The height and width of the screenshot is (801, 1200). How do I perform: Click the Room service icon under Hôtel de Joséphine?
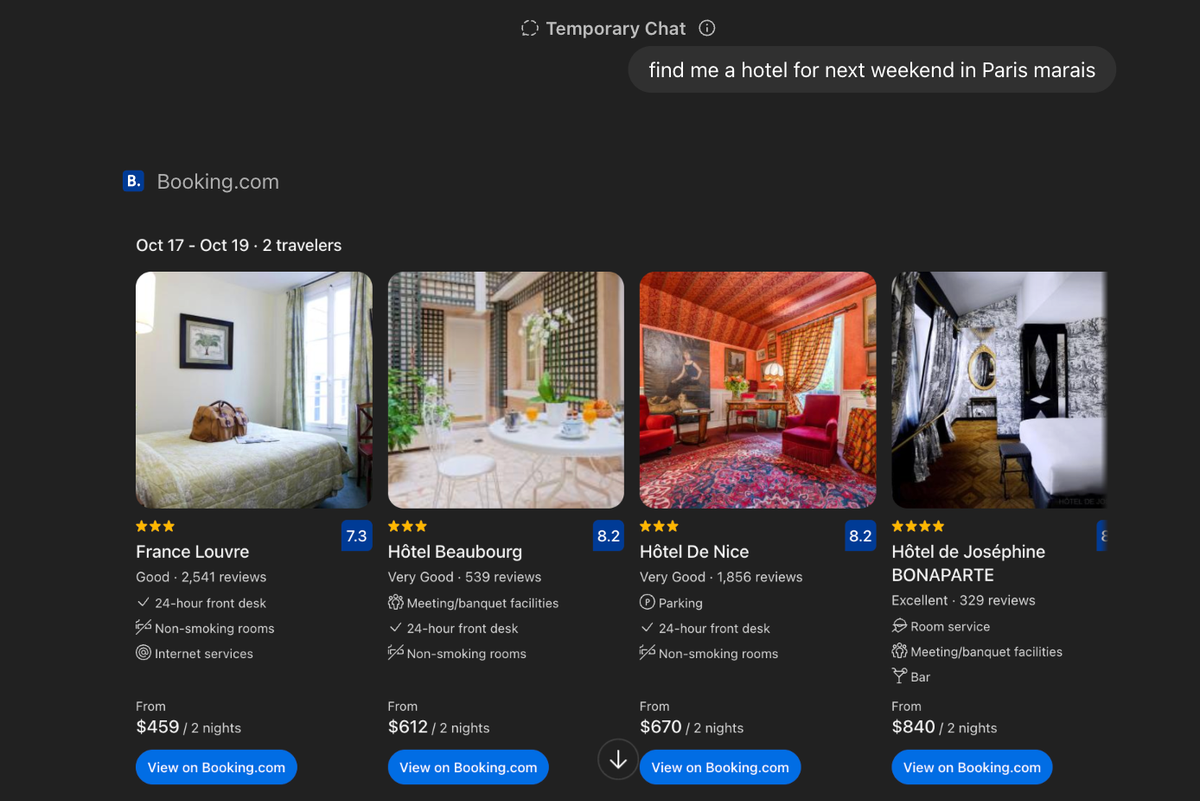[x=901, y=625]
